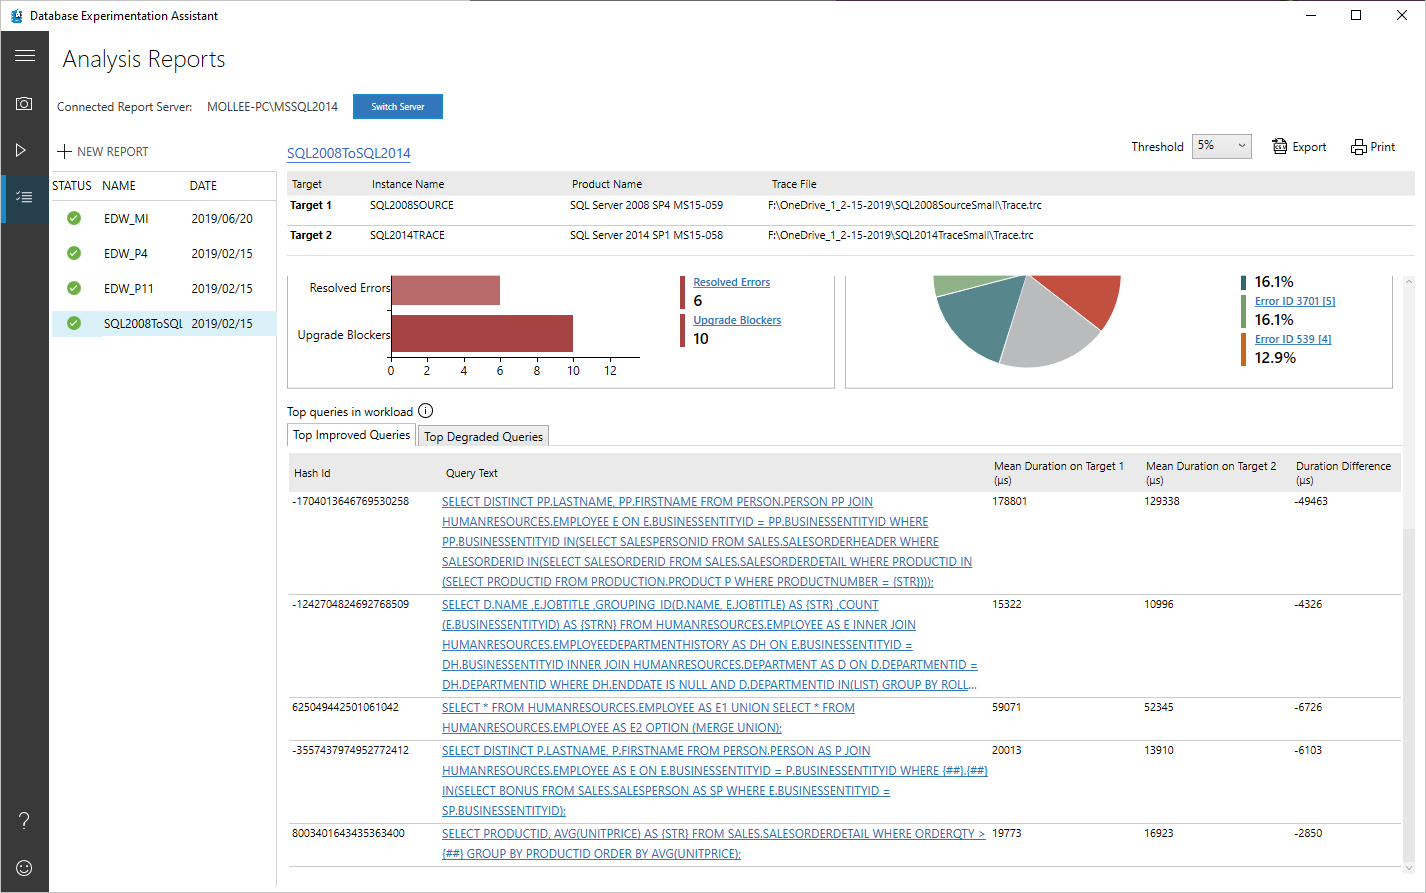The width and height of the screenshot is (1426, 893).
Task: Click the Hash Id column header
Action: [312, 473]
